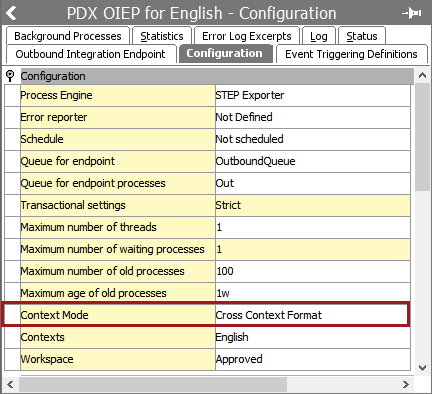Open Event Triggering Definitions tab

point(351,54)
